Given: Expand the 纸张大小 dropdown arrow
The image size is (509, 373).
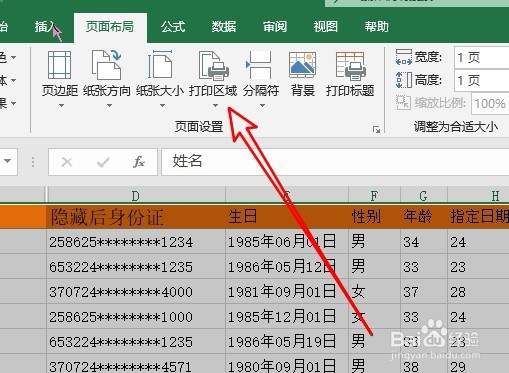Looking at the screenshot, I should coord(162,106).
